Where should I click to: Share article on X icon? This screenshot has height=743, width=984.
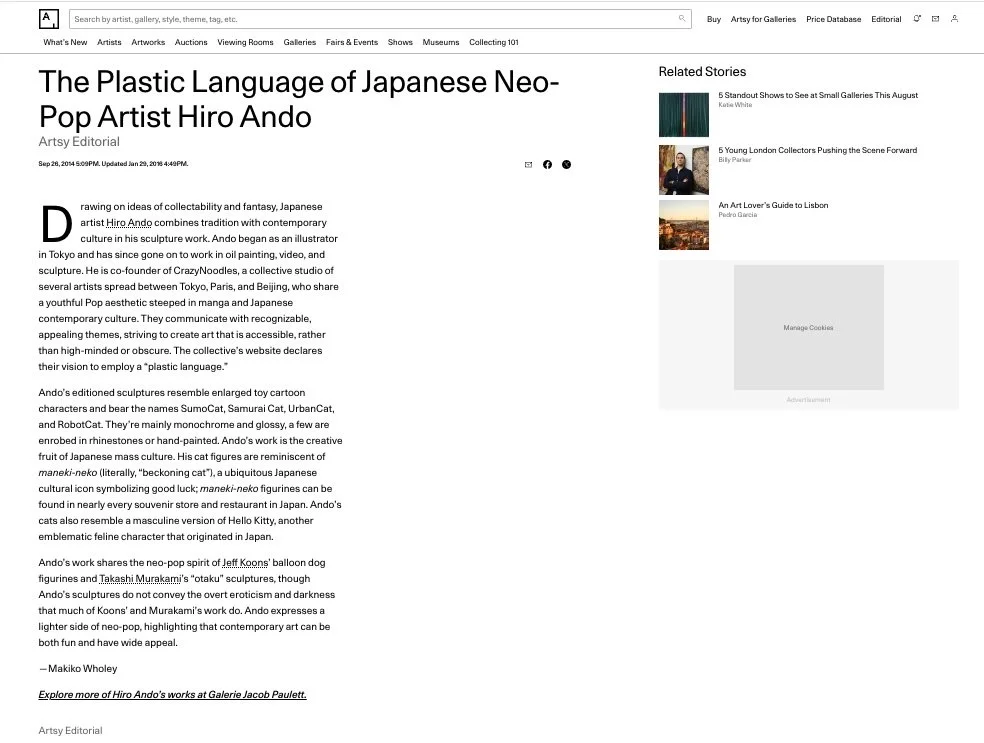click(x=566, y=164)
